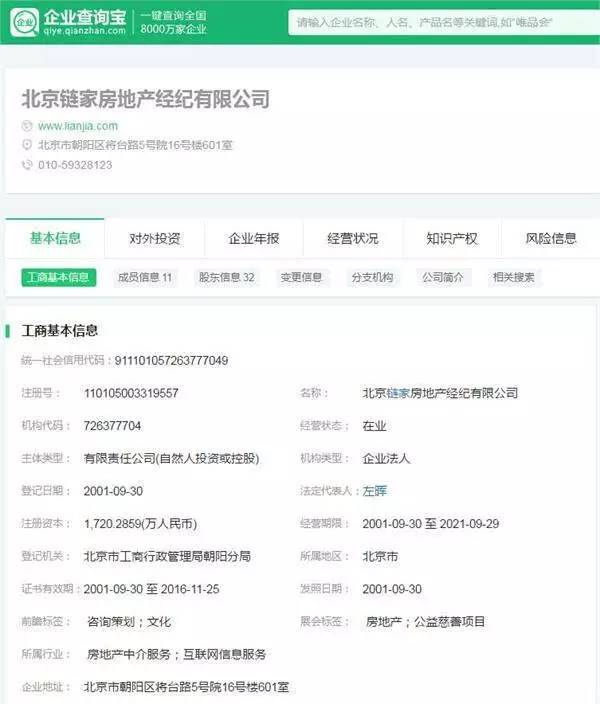600x704 pixels.
Task: Show 成员信息 11 section
Action: click(x=145, y=277)
